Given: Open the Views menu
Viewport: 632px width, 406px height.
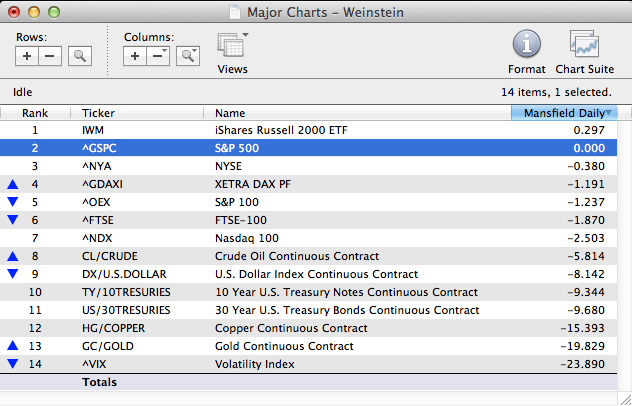Looking at the screenshot, I should 232,52.
